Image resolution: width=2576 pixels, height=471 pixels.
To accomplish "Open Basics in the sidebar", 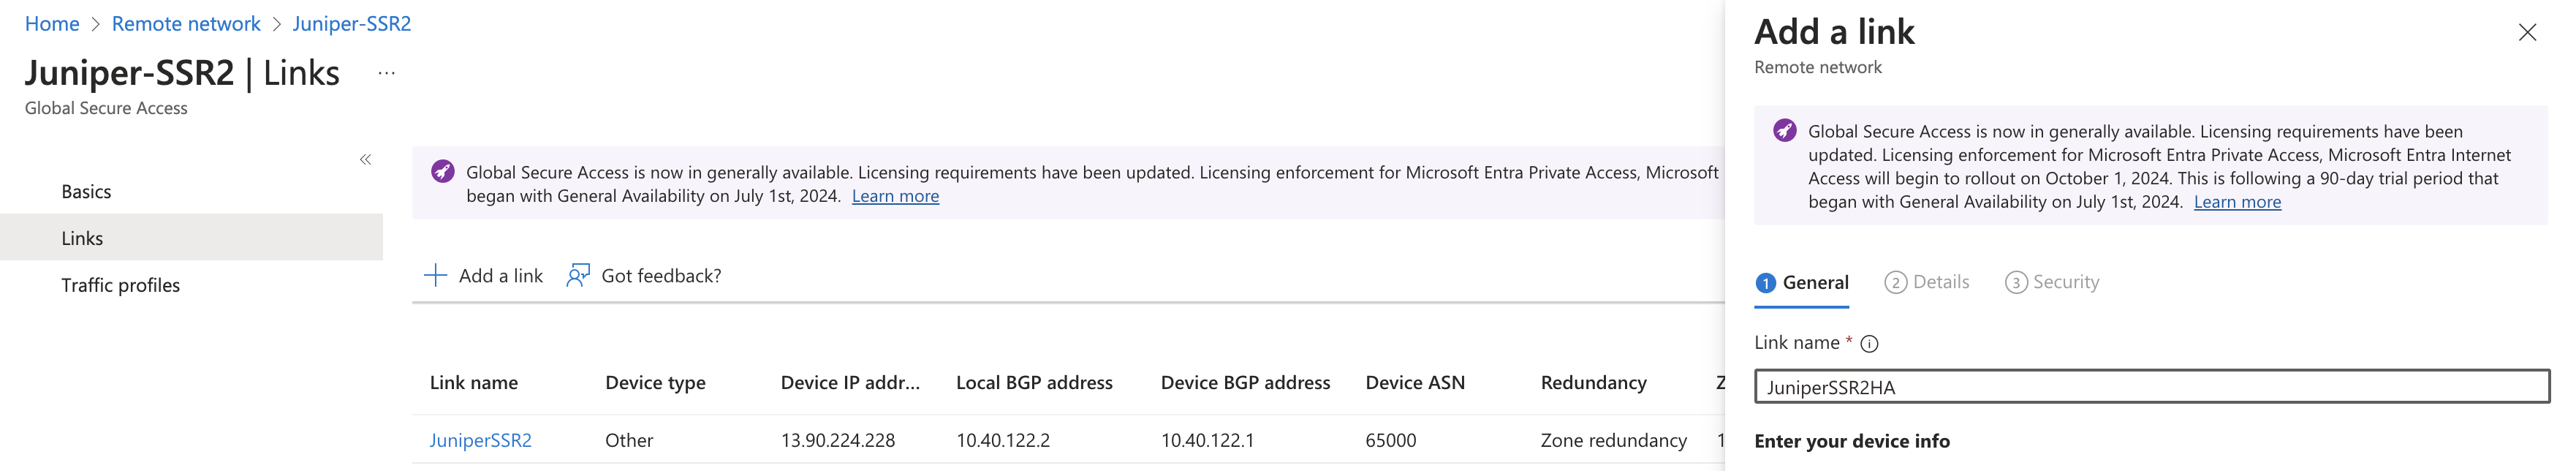I will [86, 192].
